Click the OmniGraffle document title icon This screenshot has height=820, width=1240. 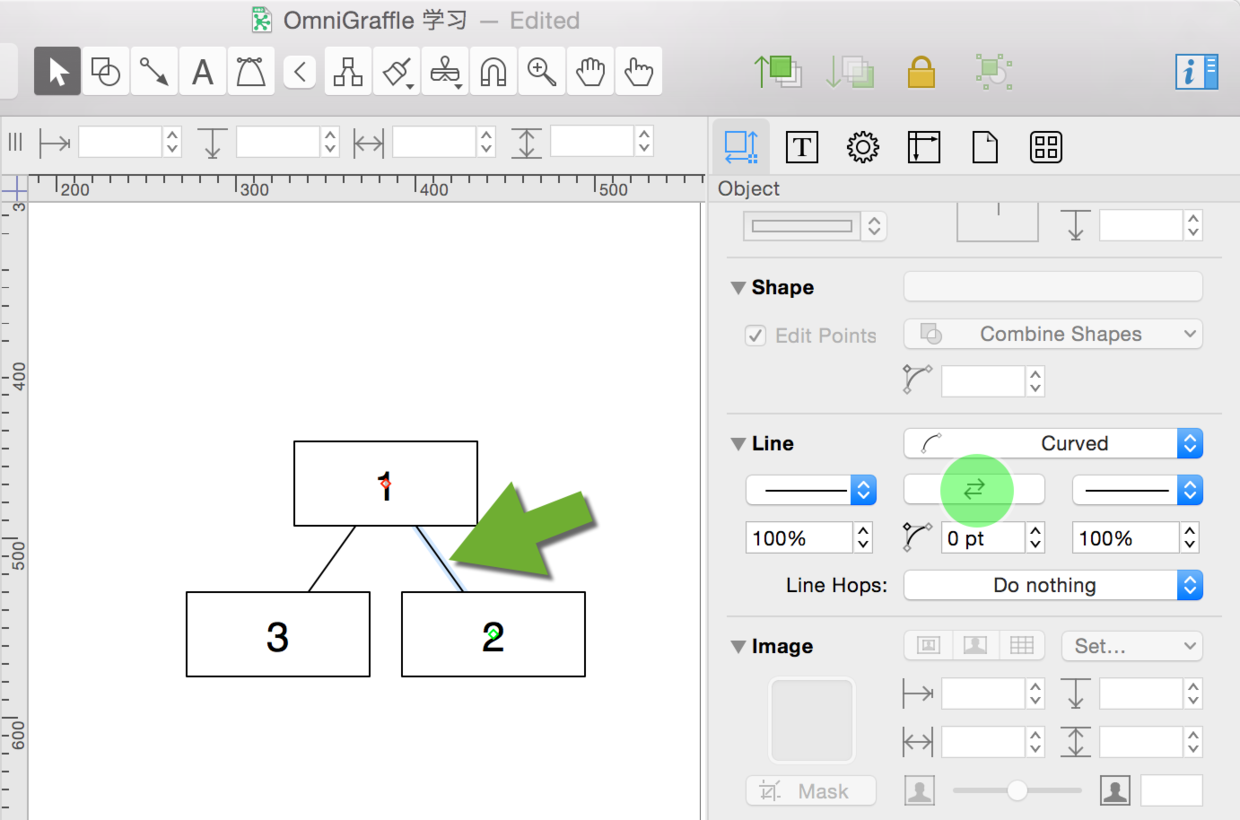click(x=261, y=20)
